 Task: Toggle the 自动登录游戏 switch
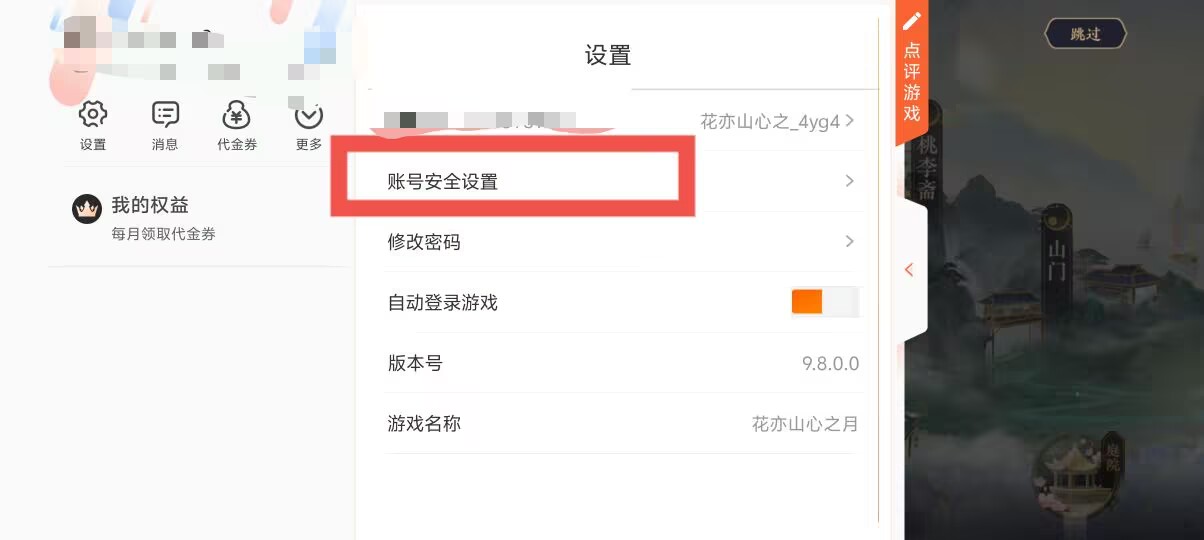click(x=825, y=302)
